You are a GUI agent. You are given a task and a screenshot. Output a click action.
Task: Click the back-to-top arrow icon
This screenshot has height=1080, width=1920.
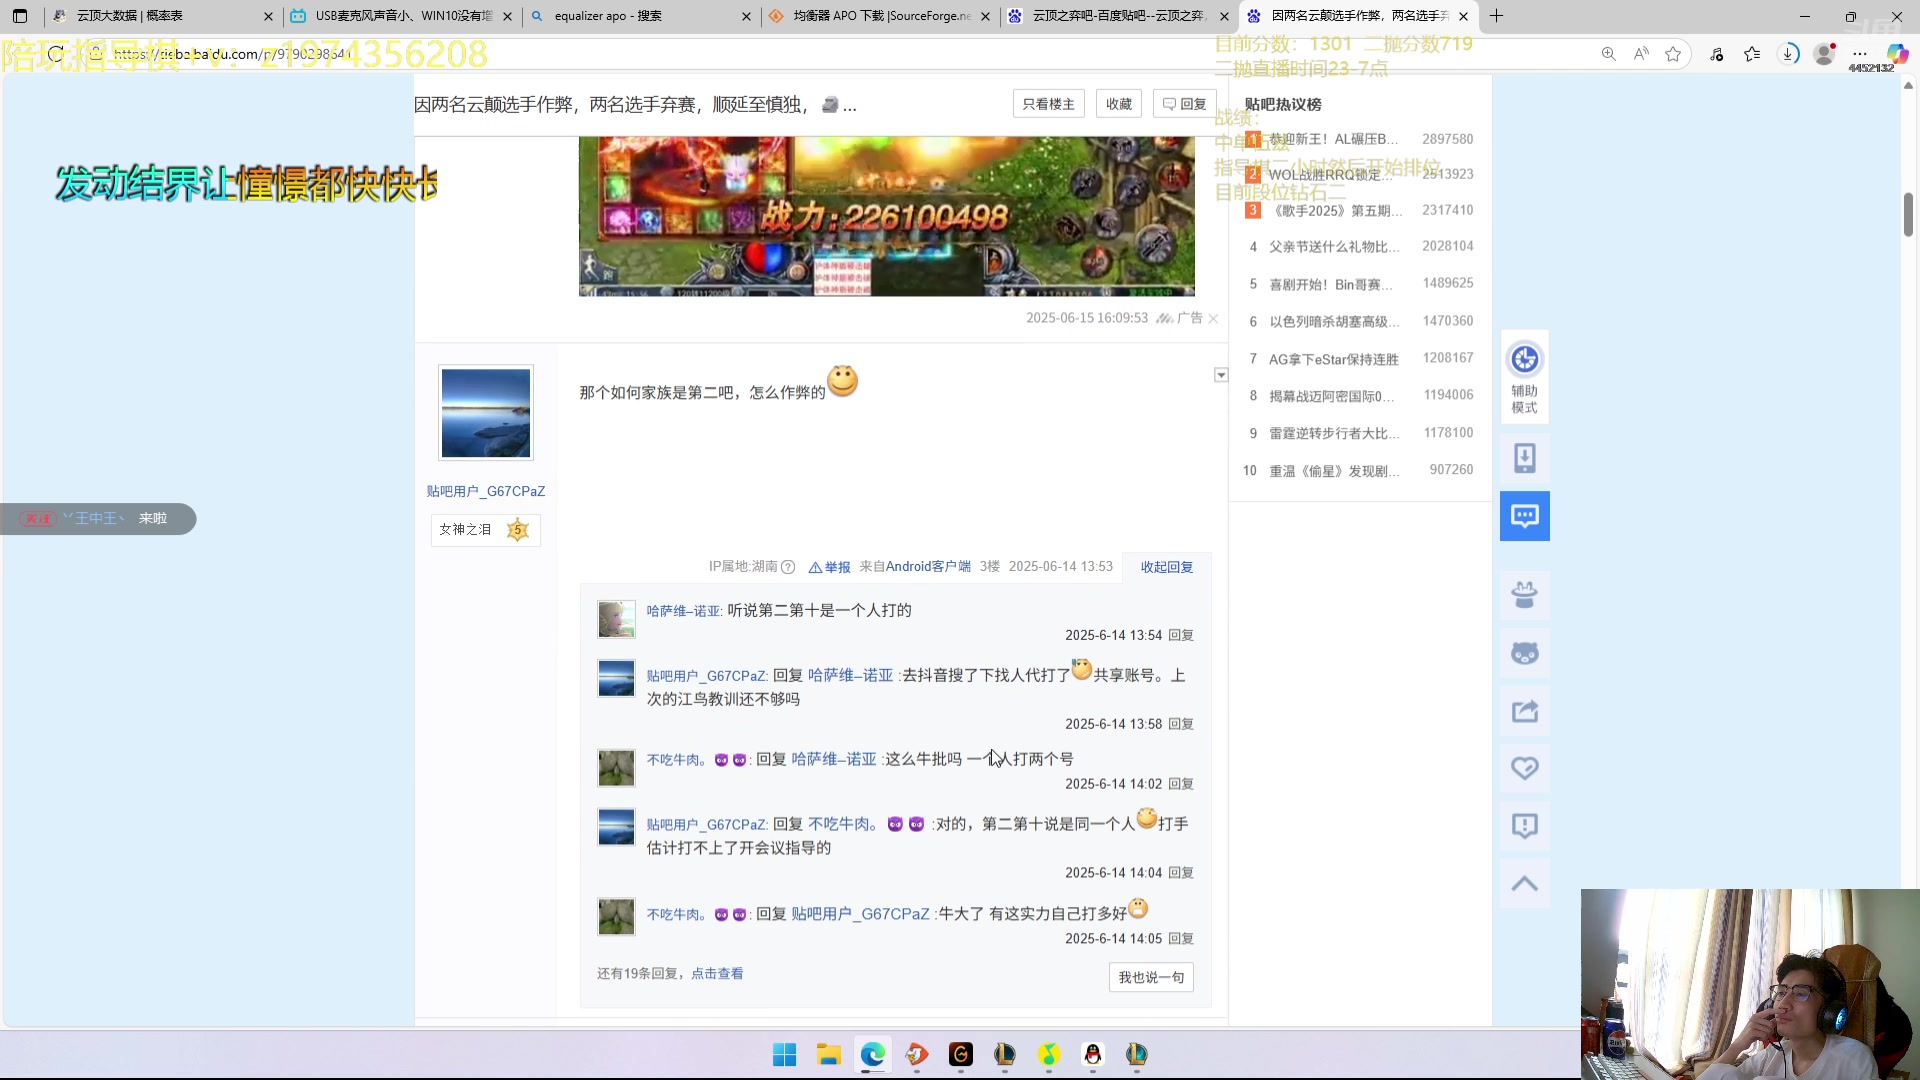pyautogui.click(x=1524, y=883)
